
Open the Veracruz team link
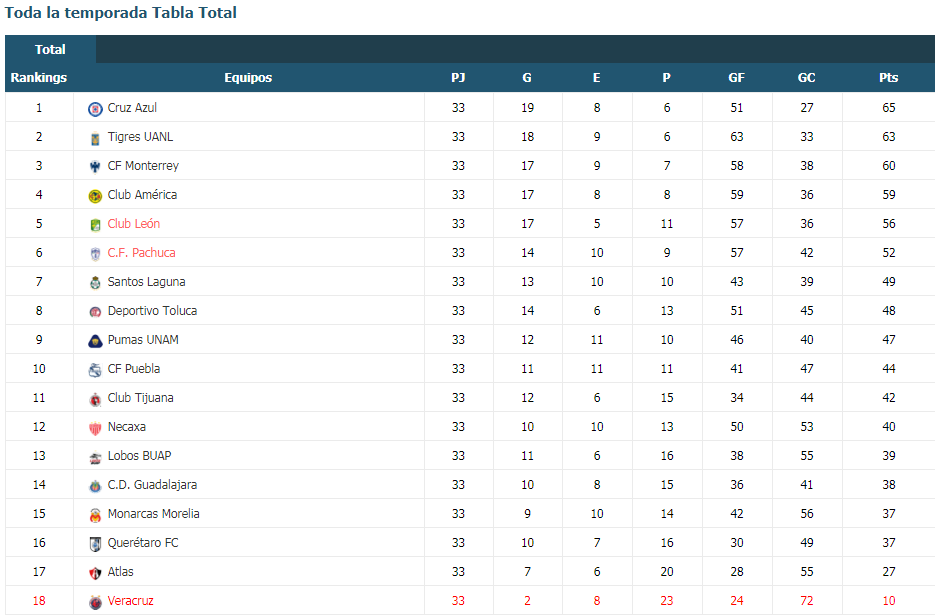pyautogui.click(x=130, y=600)
